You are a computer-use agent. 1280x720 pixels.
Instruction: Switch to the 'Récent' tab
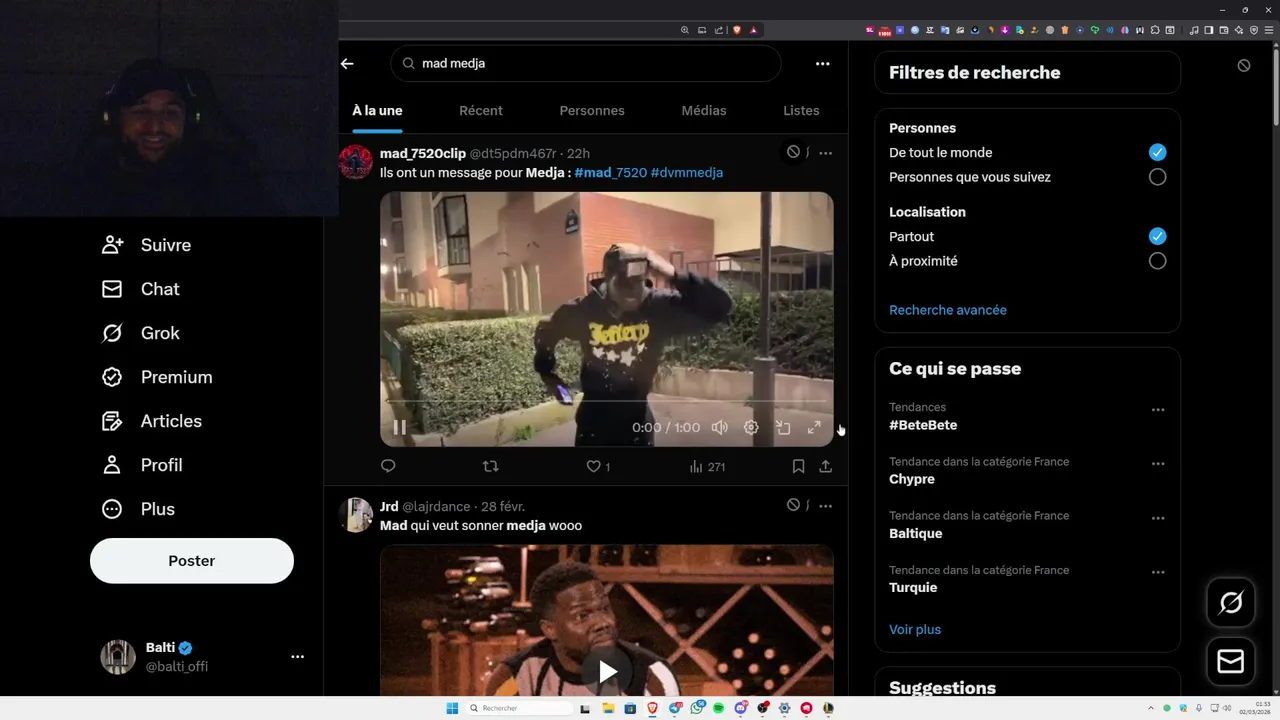481,111
